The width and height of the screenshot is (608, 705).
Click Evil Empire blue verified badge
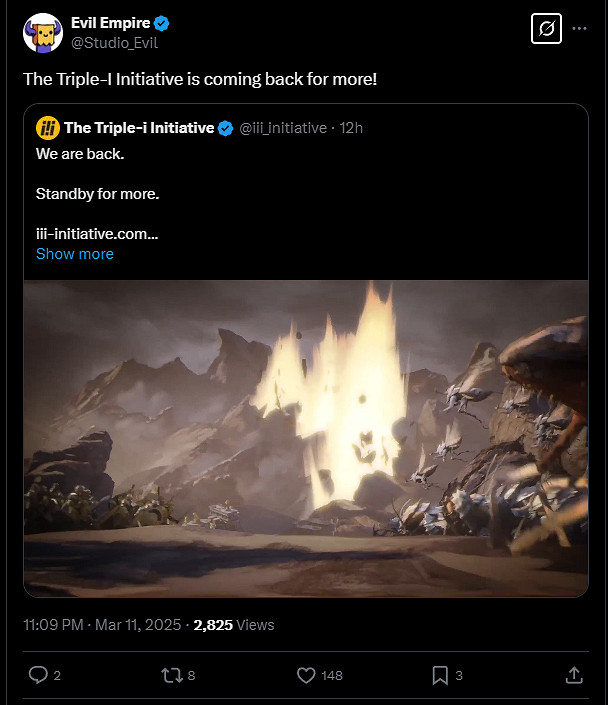click(x=162, y=24)
